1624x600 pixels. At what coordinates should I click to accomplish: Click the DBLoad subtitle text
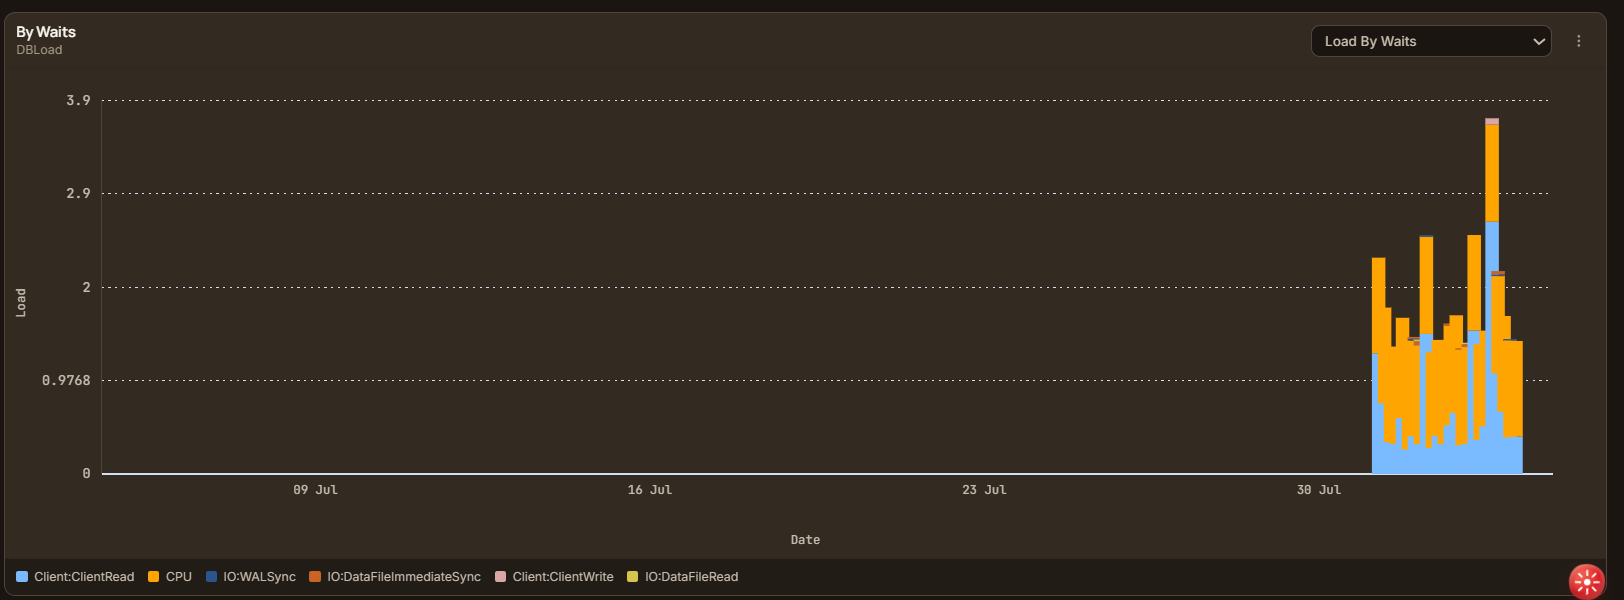(39, 50)
